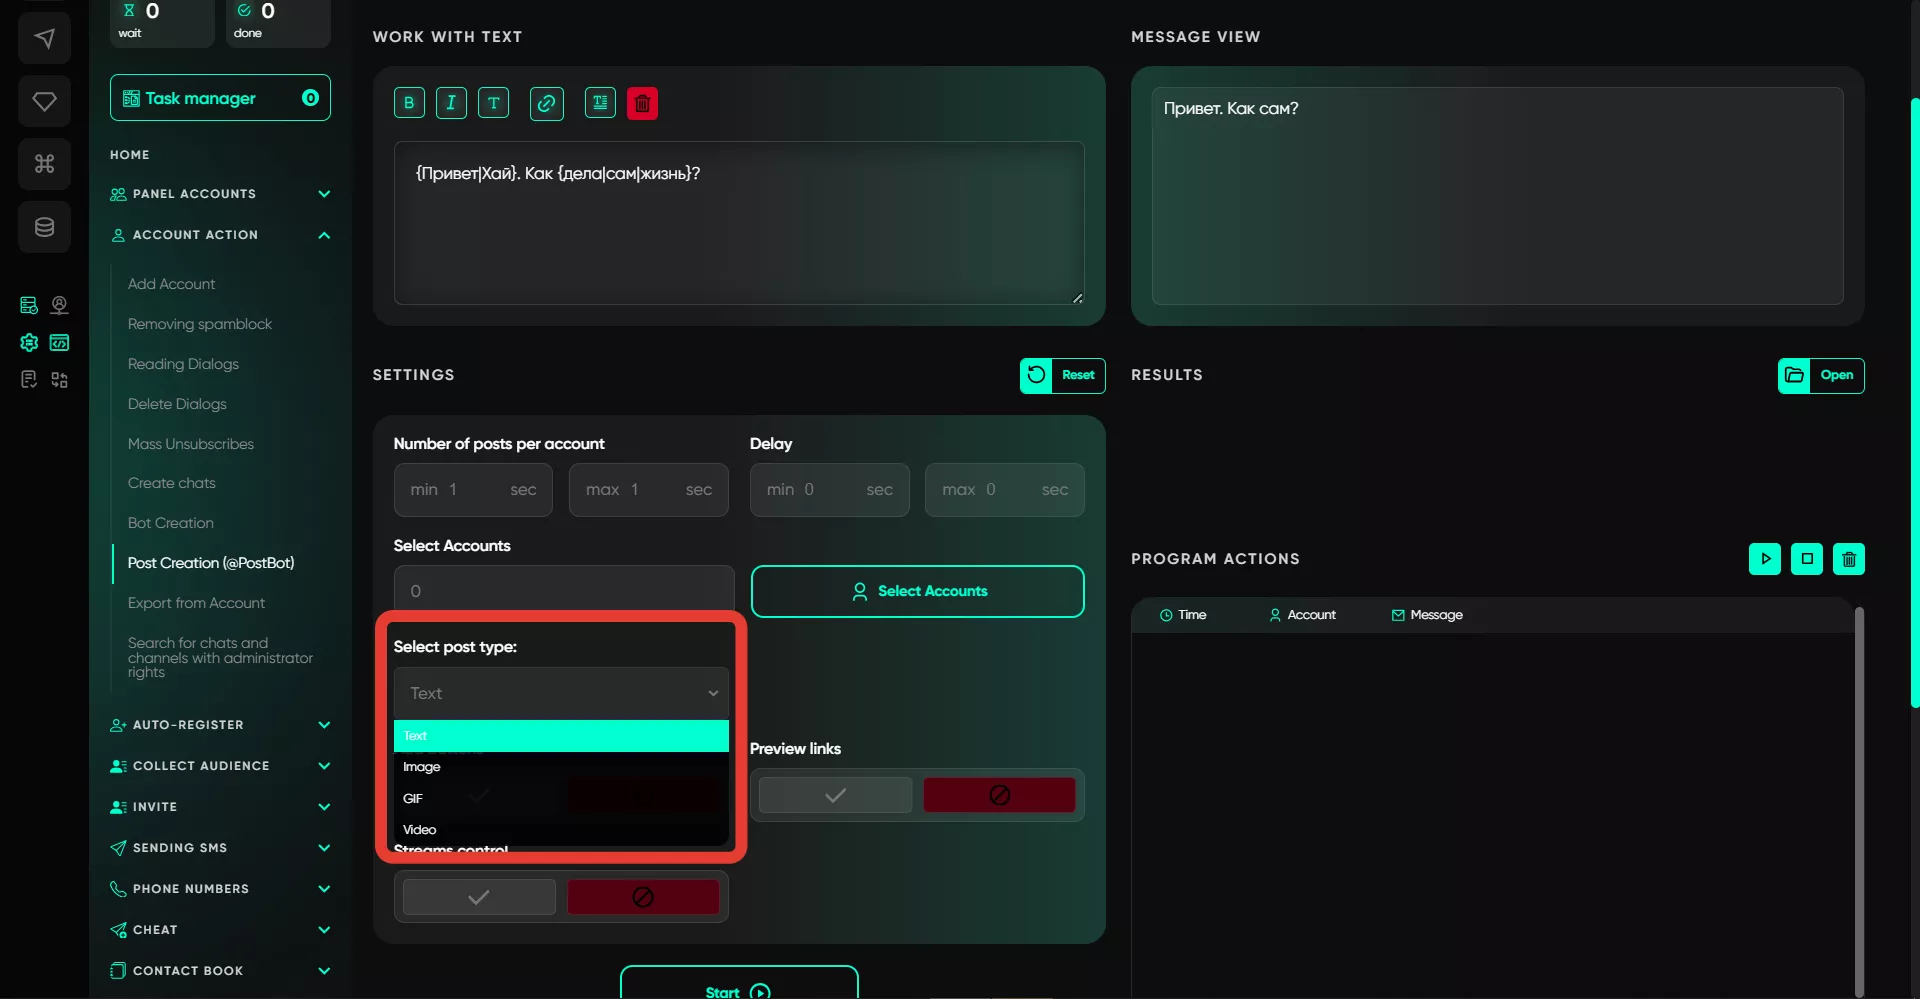Viewport: 1920px width, 999px height.
Task: Open Create chats page
Action: tap(172, 483)
